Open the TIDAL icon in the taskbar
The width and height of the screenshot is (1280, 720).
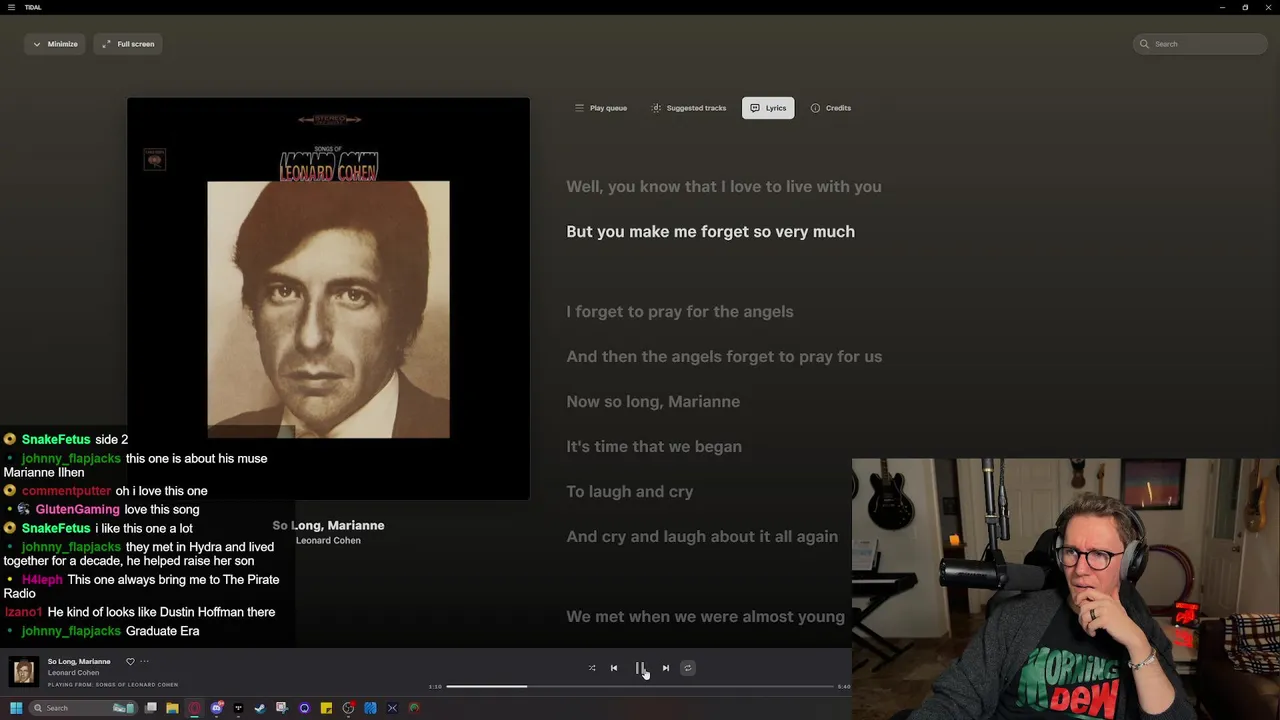point(238,708)
